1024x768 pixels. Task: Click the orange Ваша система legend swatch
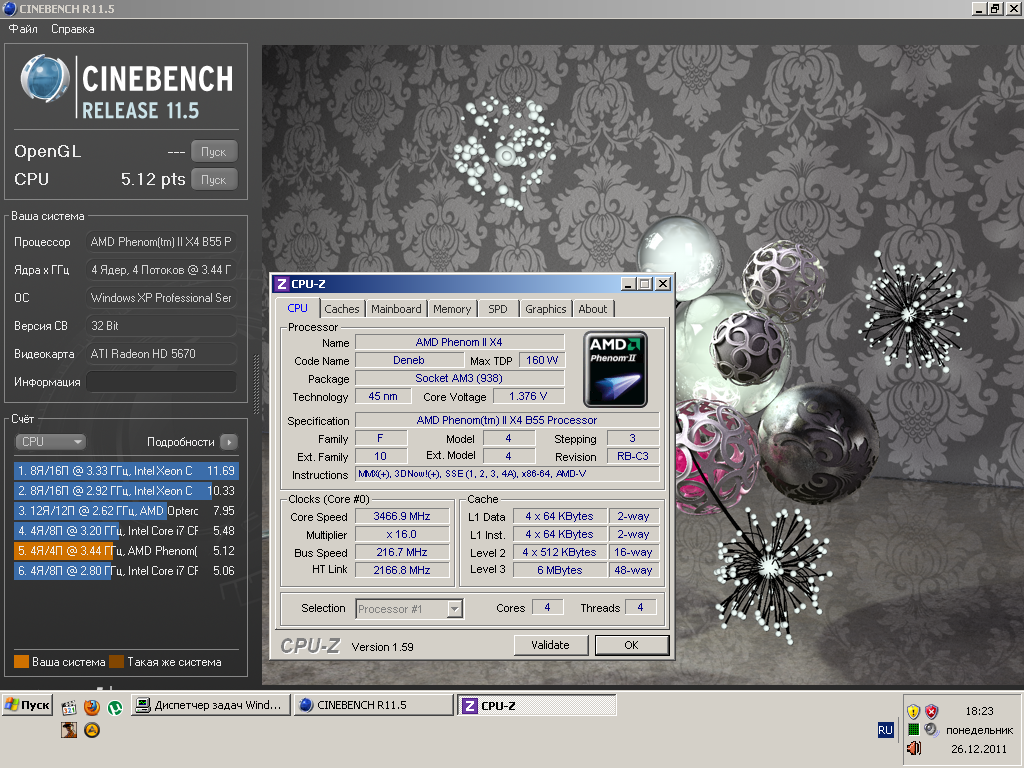click(22, 662)
